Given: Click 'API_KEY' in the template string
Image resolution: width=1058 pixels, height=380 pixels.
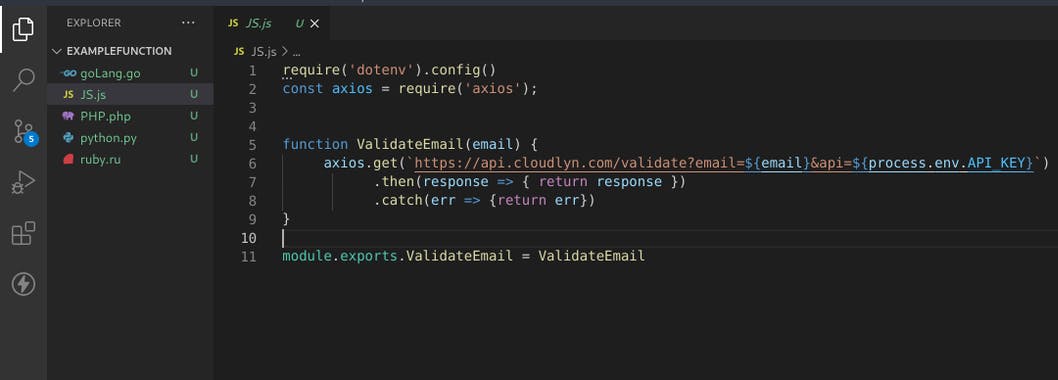Looking at the screenshot, I should click(997, 163).
